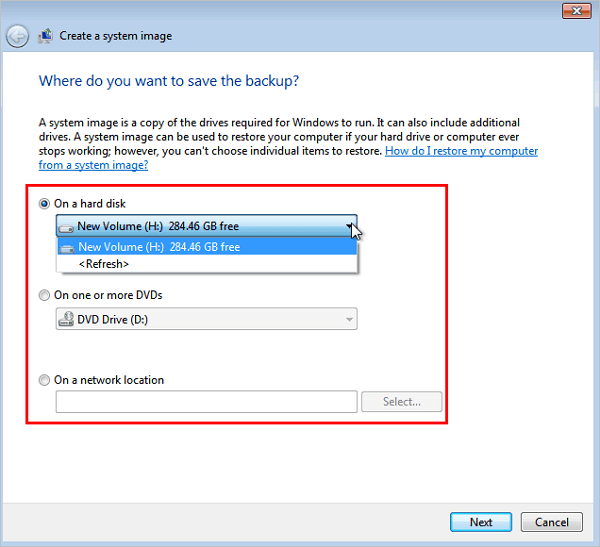Click the back arrow button
Image resolution: width=600 pixels, height=547 pixels.
click(17, 36)
